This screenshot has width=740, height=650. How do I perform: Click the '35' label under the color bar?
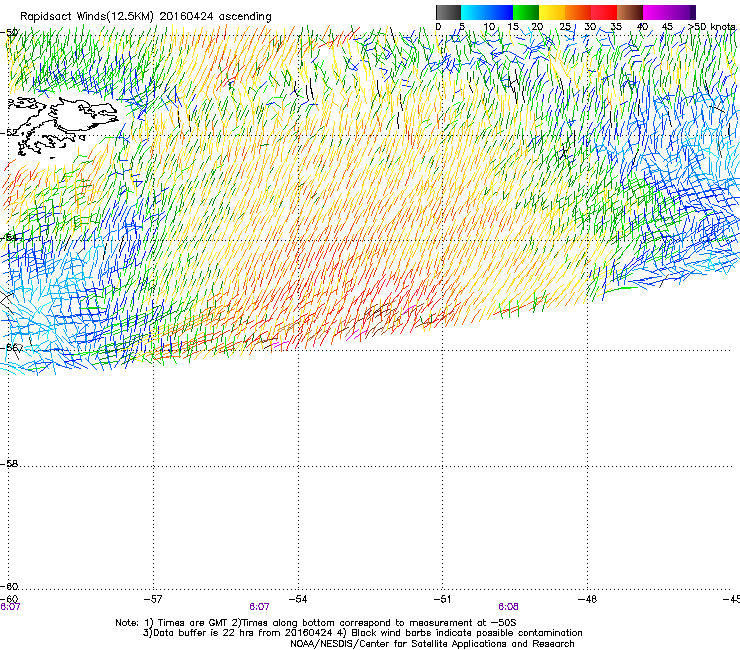coord(616,27)
